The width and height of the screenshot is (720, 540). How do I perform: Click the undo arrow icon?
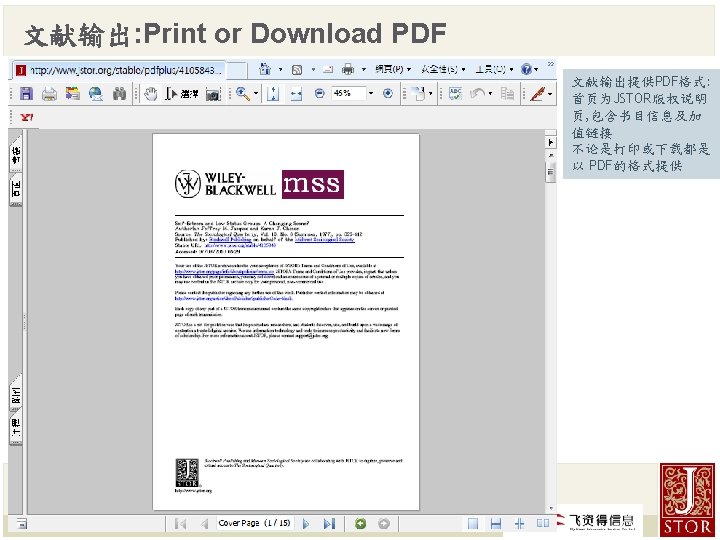click(x=478, y=94)
